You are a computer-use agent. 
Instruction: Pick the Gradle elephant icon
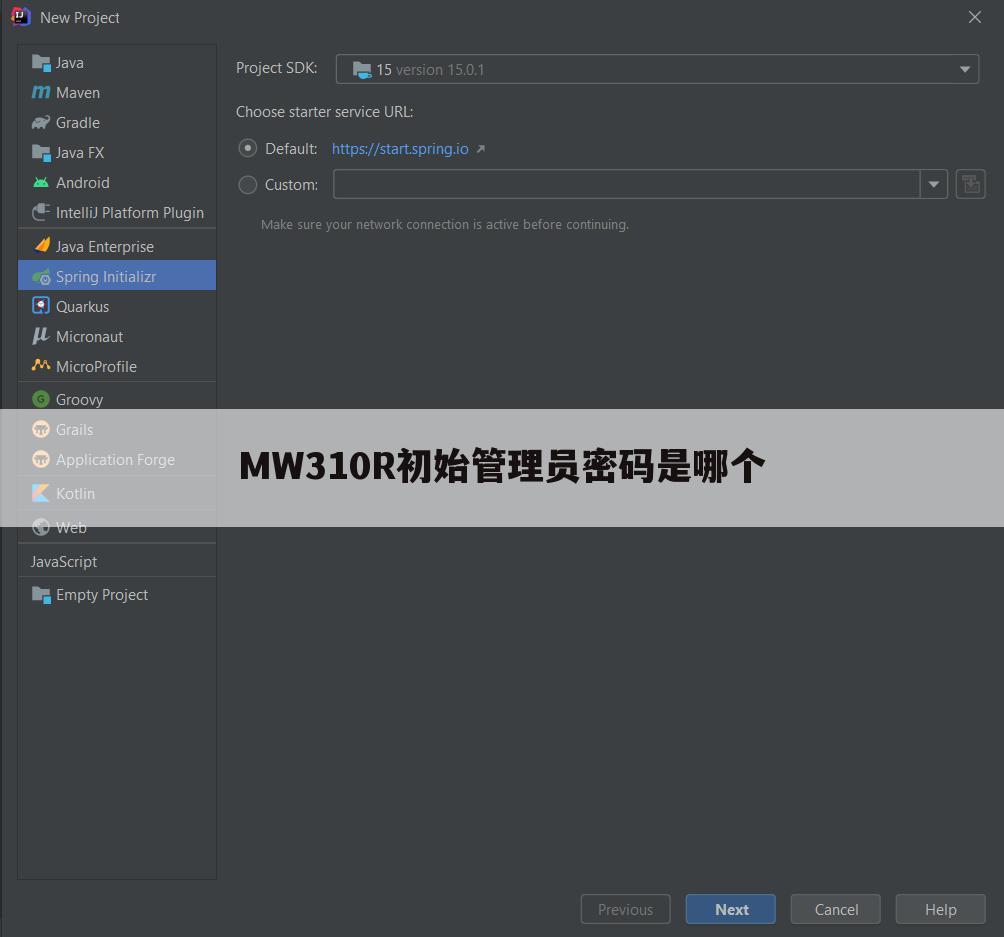pyautogui.click(x=41, y=122)
